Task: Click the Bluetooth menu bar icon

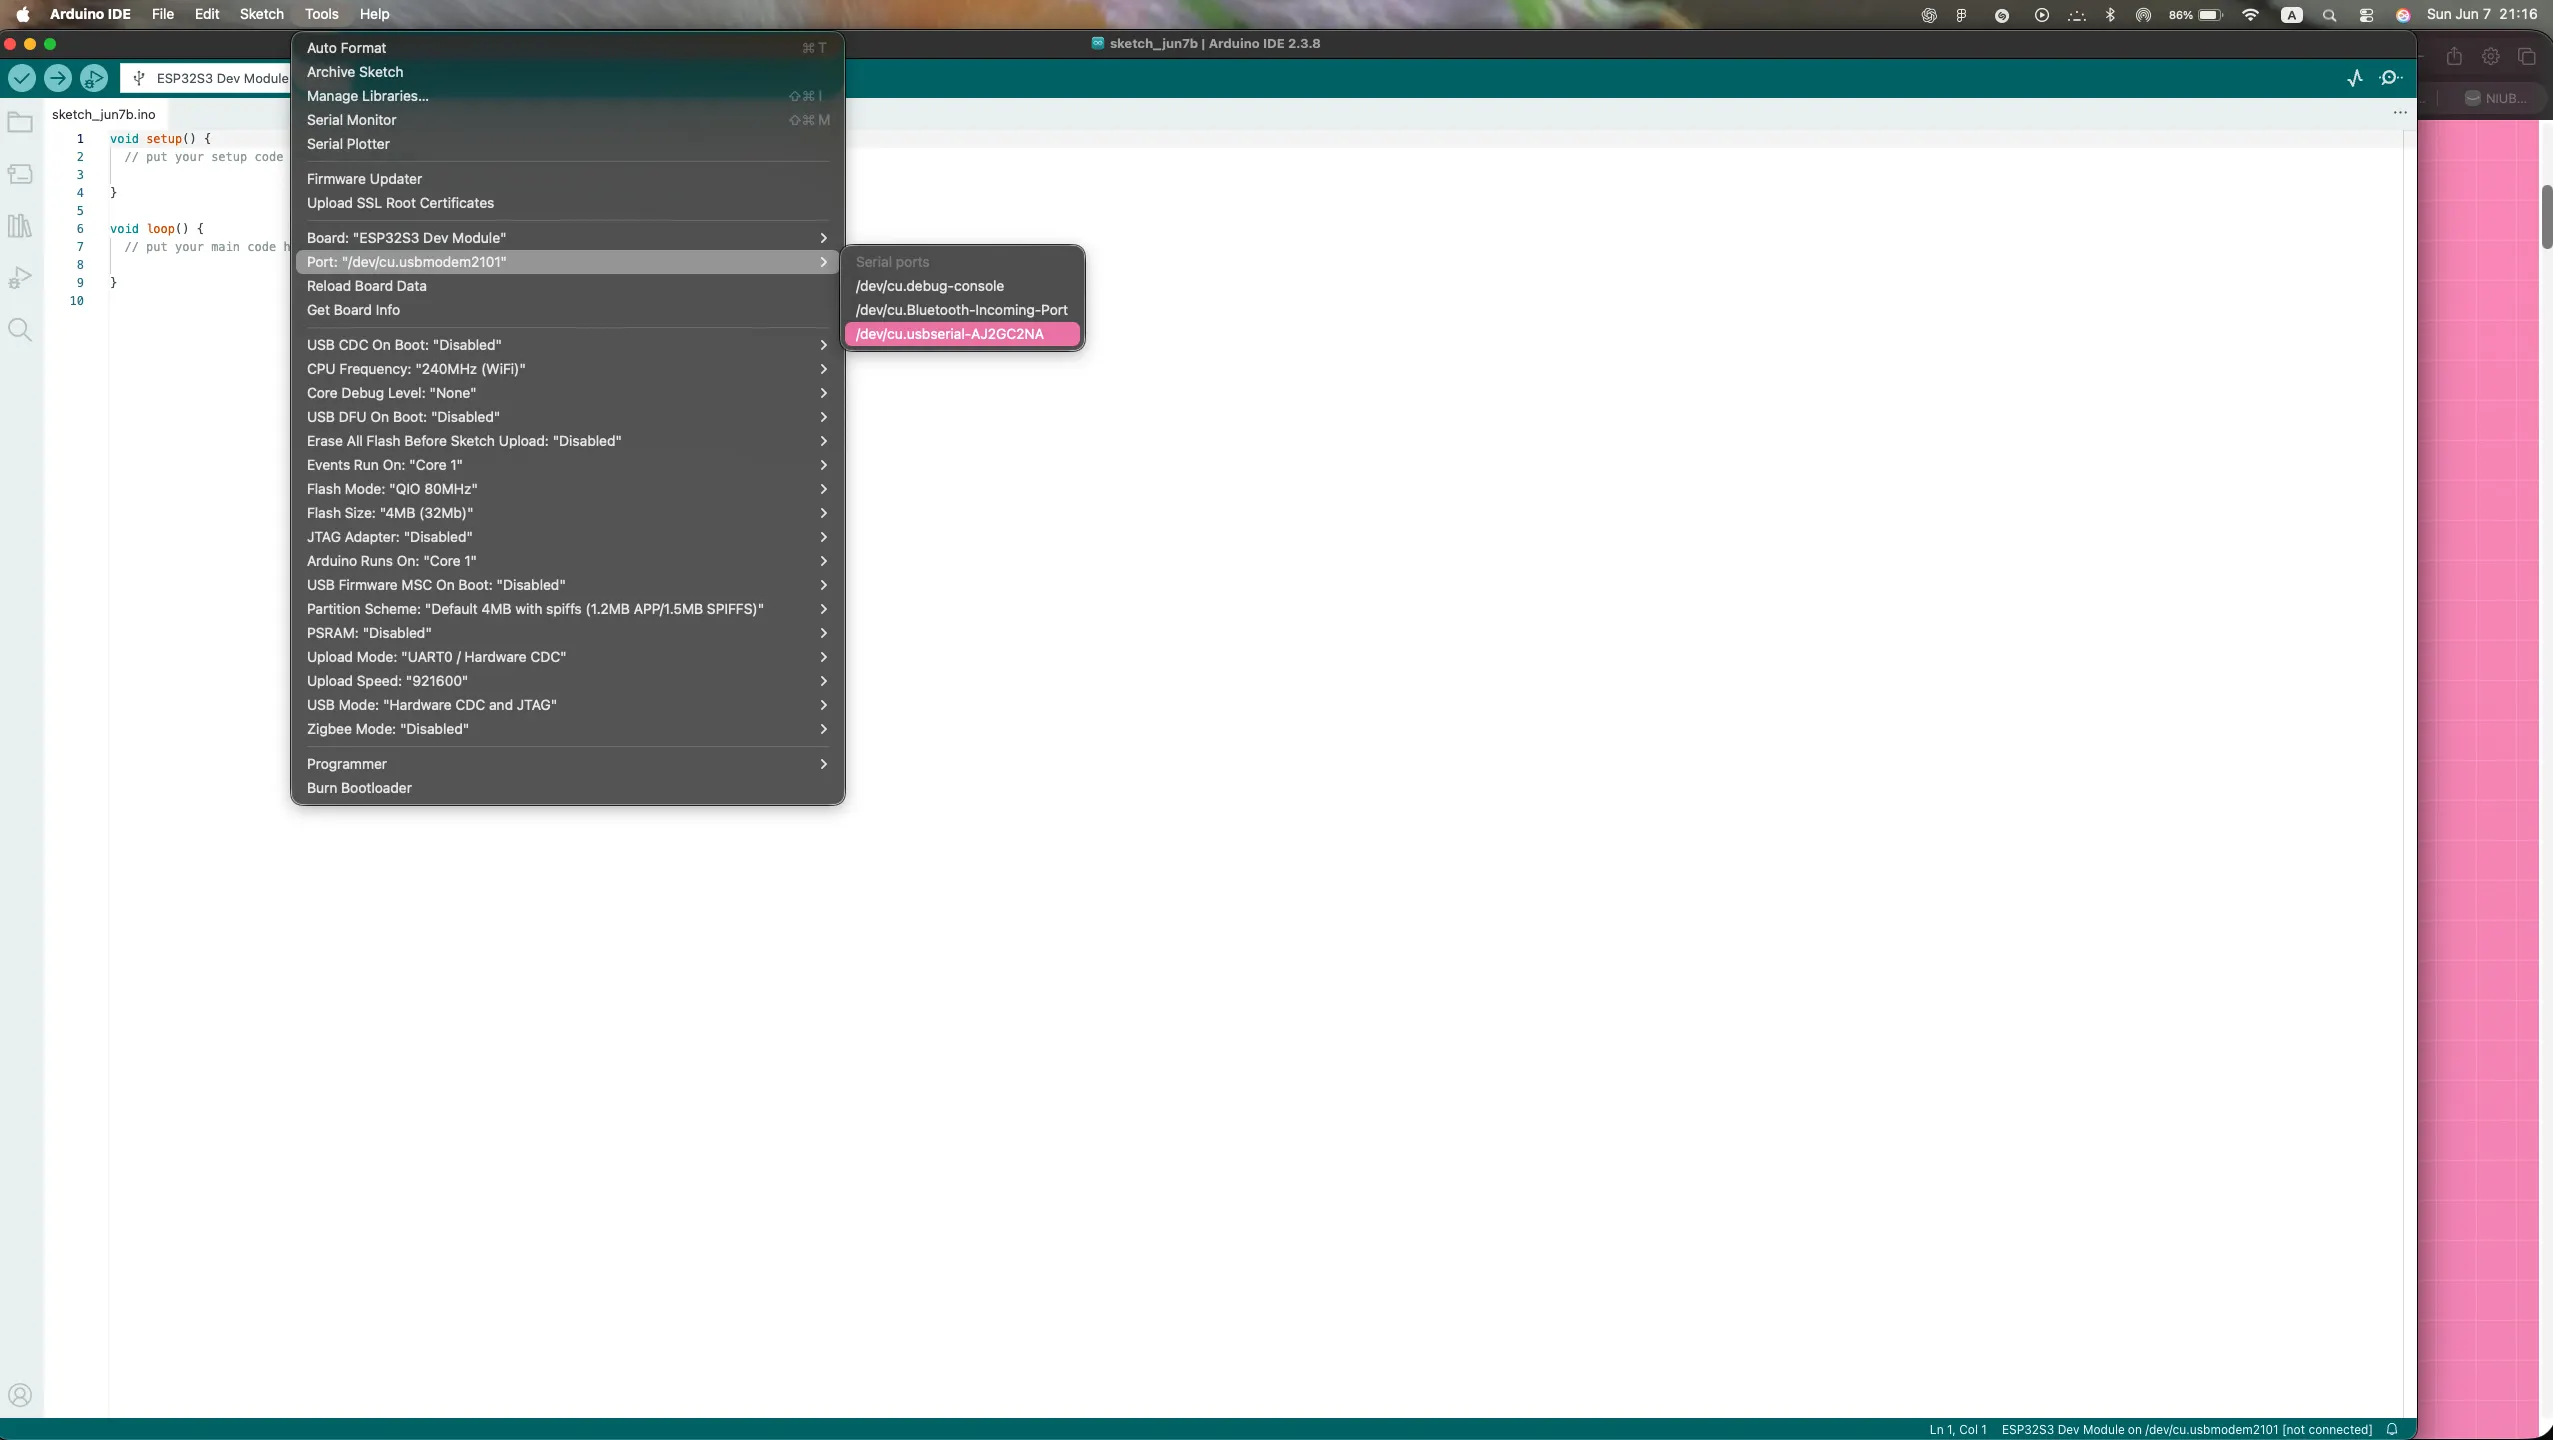Action: pyautogui.click(x=2110, y=15)
